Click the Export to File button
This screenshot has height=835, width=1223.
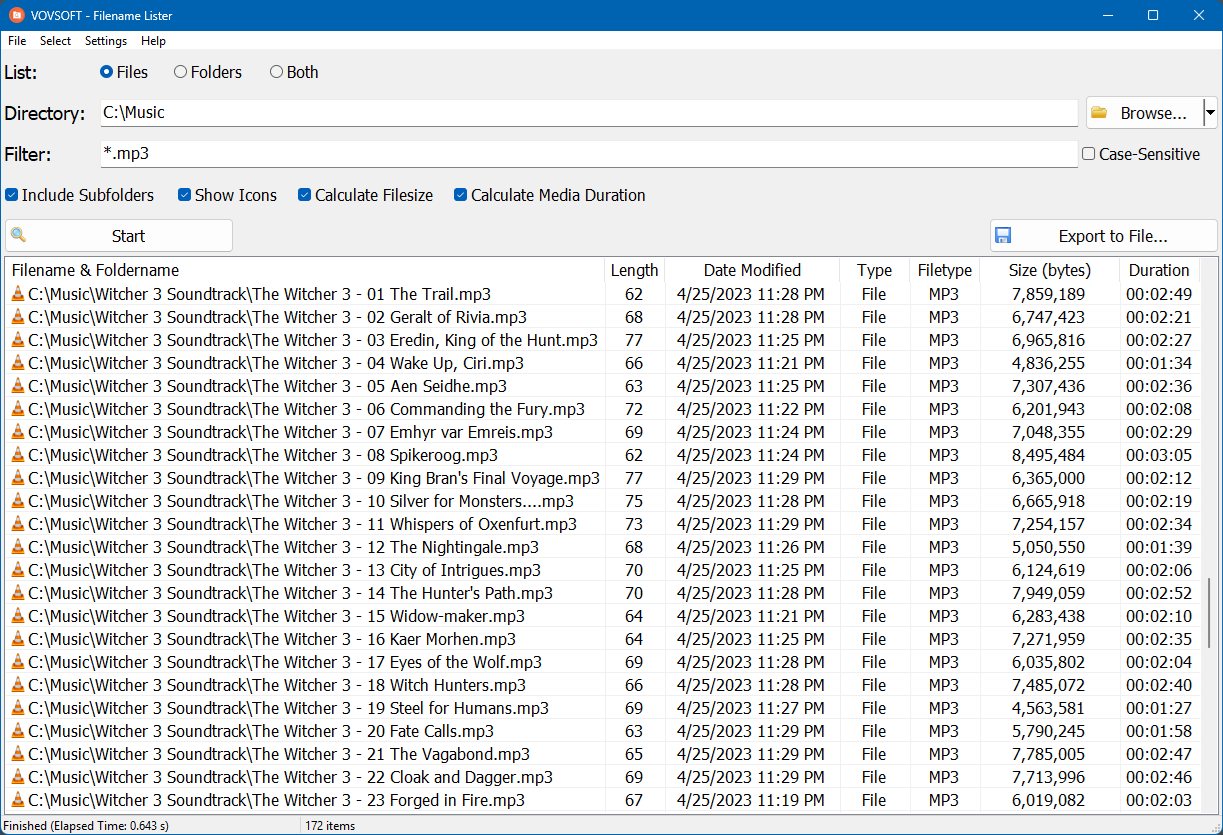point(1104,235)
